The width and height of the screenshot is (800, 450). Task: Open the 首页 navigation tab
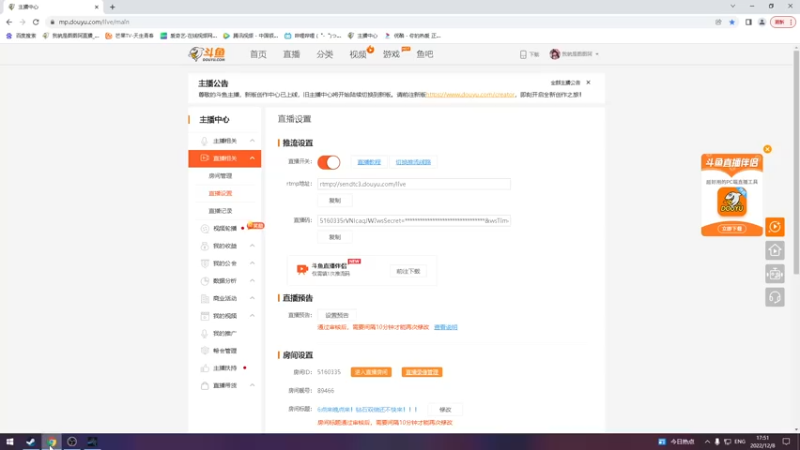(258, 54)
